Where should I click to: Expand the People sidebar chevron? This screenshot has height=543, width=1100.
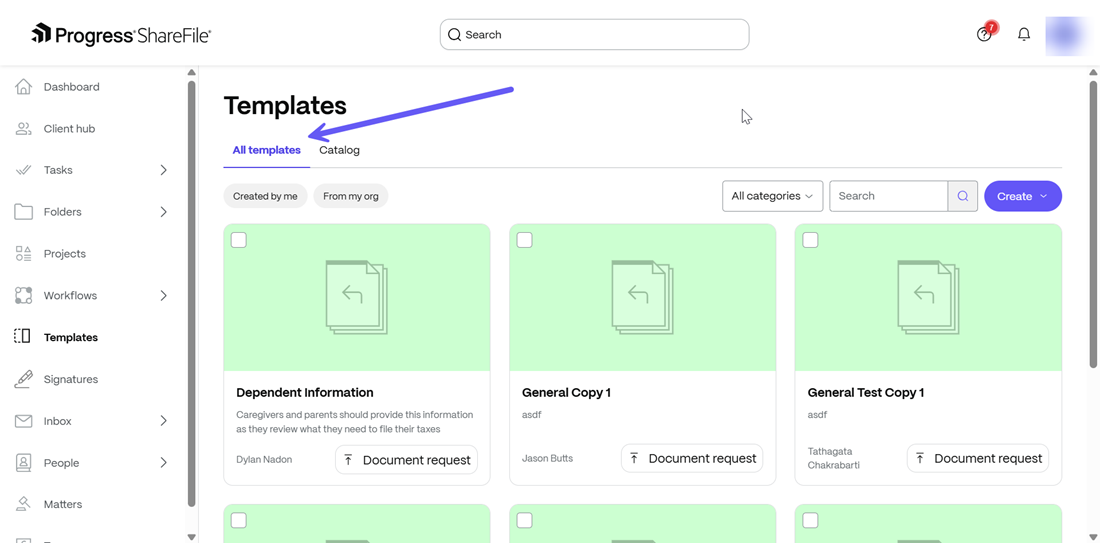coord(163,462)
